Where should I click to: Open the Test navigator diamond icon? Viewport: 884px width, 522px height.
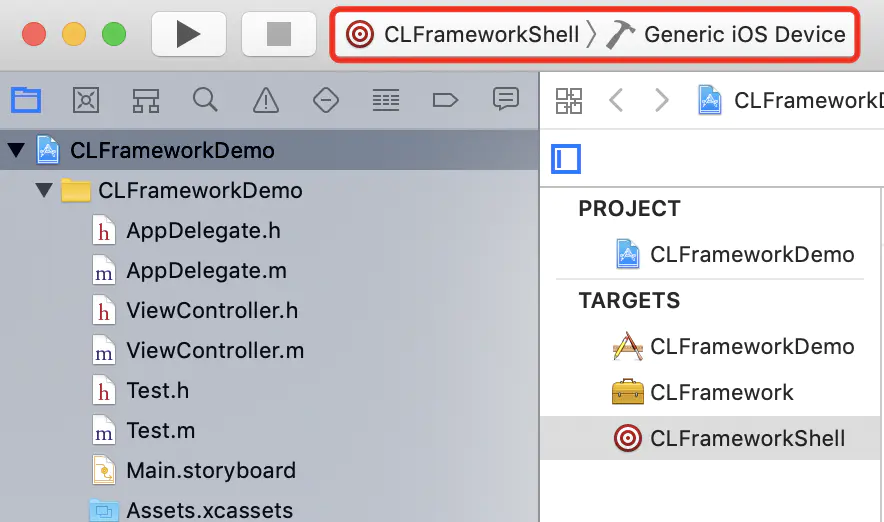(326, 100)
